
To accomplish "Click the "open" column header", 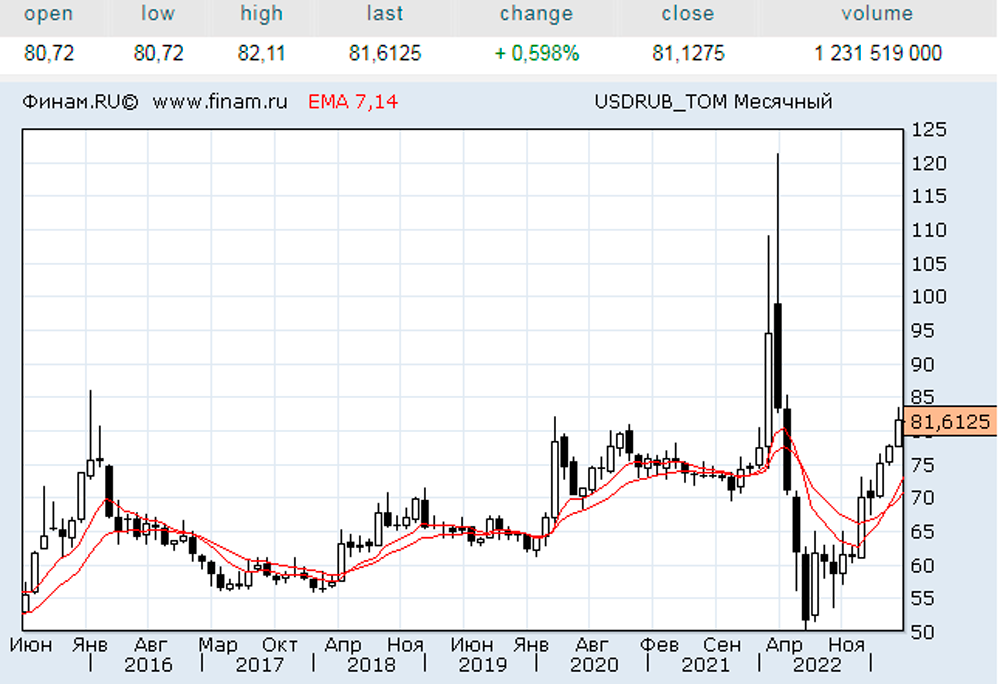I will [x=48, y=14].
